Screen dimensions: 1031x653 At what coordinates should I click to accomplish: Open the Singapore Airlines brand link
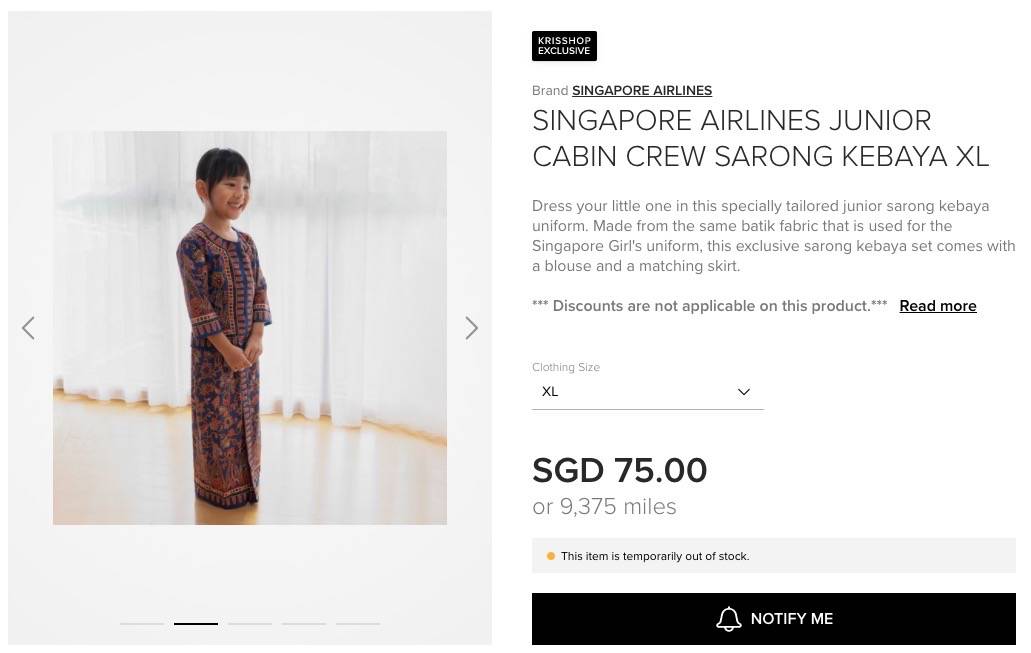(642, 91)
